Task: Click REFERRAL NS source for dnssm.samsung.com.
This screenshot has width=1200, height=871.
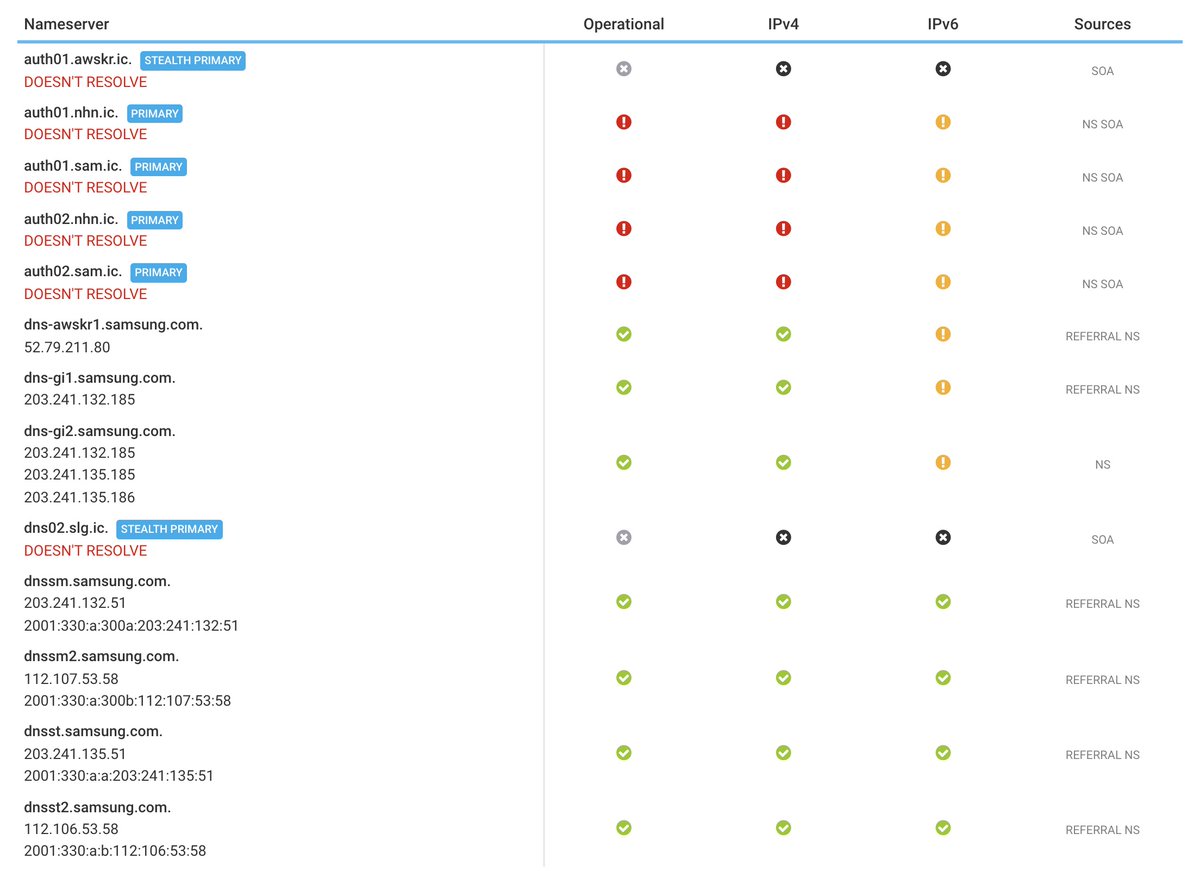Action: click(1102, 604)
